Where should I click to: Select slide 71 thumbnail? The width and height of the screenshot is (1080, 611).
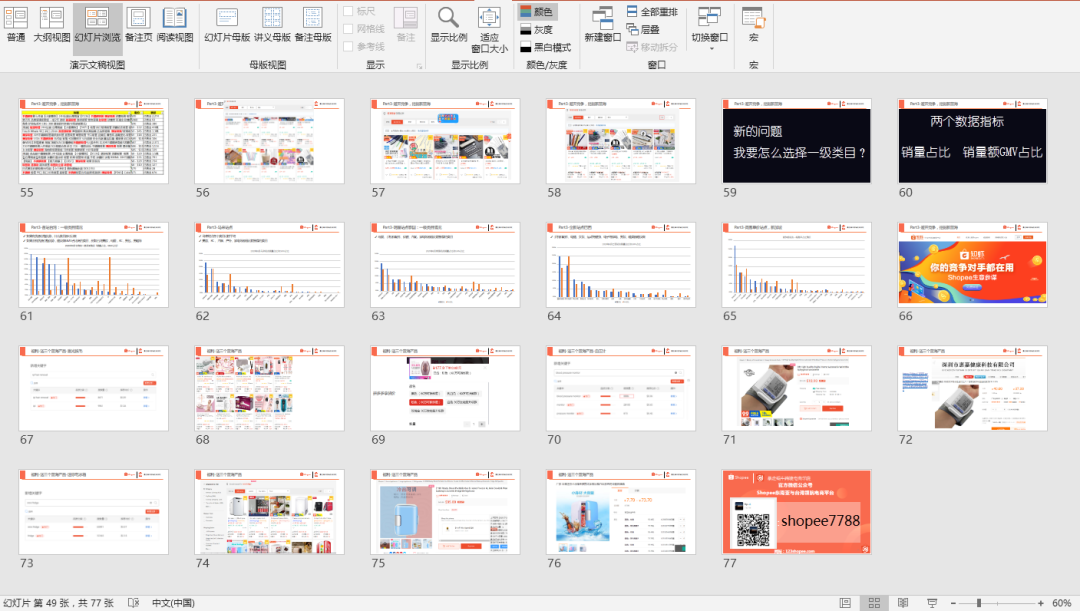[796, 389]
